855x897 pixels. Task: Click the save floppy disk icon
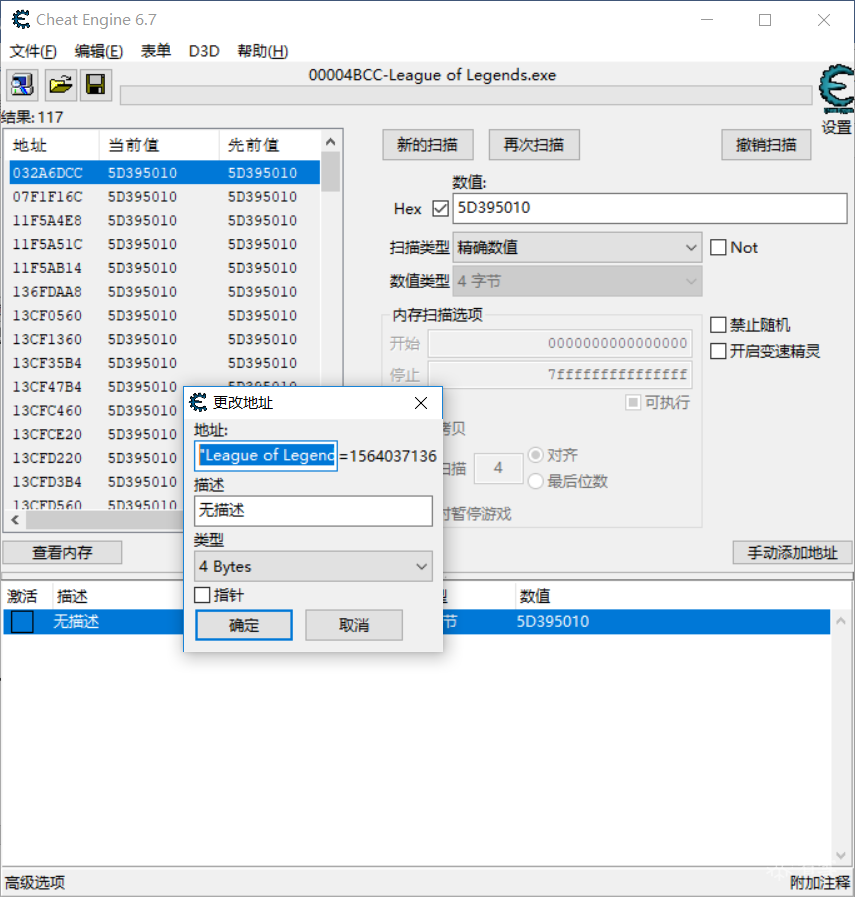(x=96, y=85)
